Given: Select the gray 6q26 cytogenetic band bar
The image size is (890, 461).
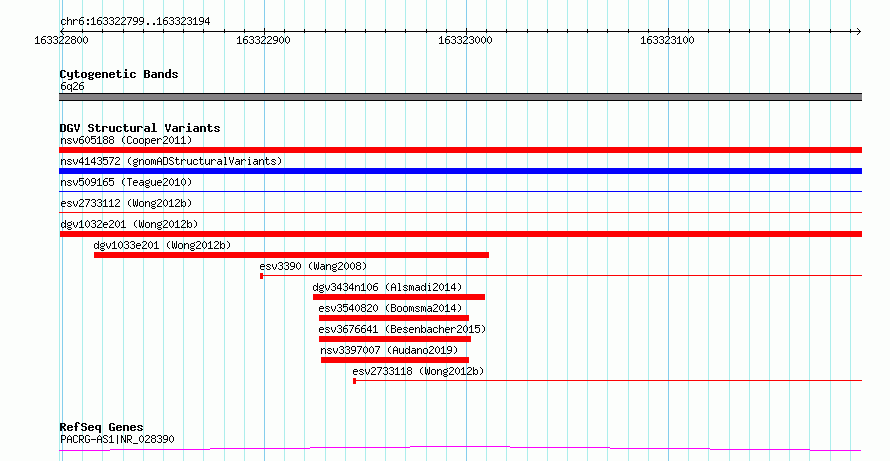Looking at the screenshot, I should point(460,97).
